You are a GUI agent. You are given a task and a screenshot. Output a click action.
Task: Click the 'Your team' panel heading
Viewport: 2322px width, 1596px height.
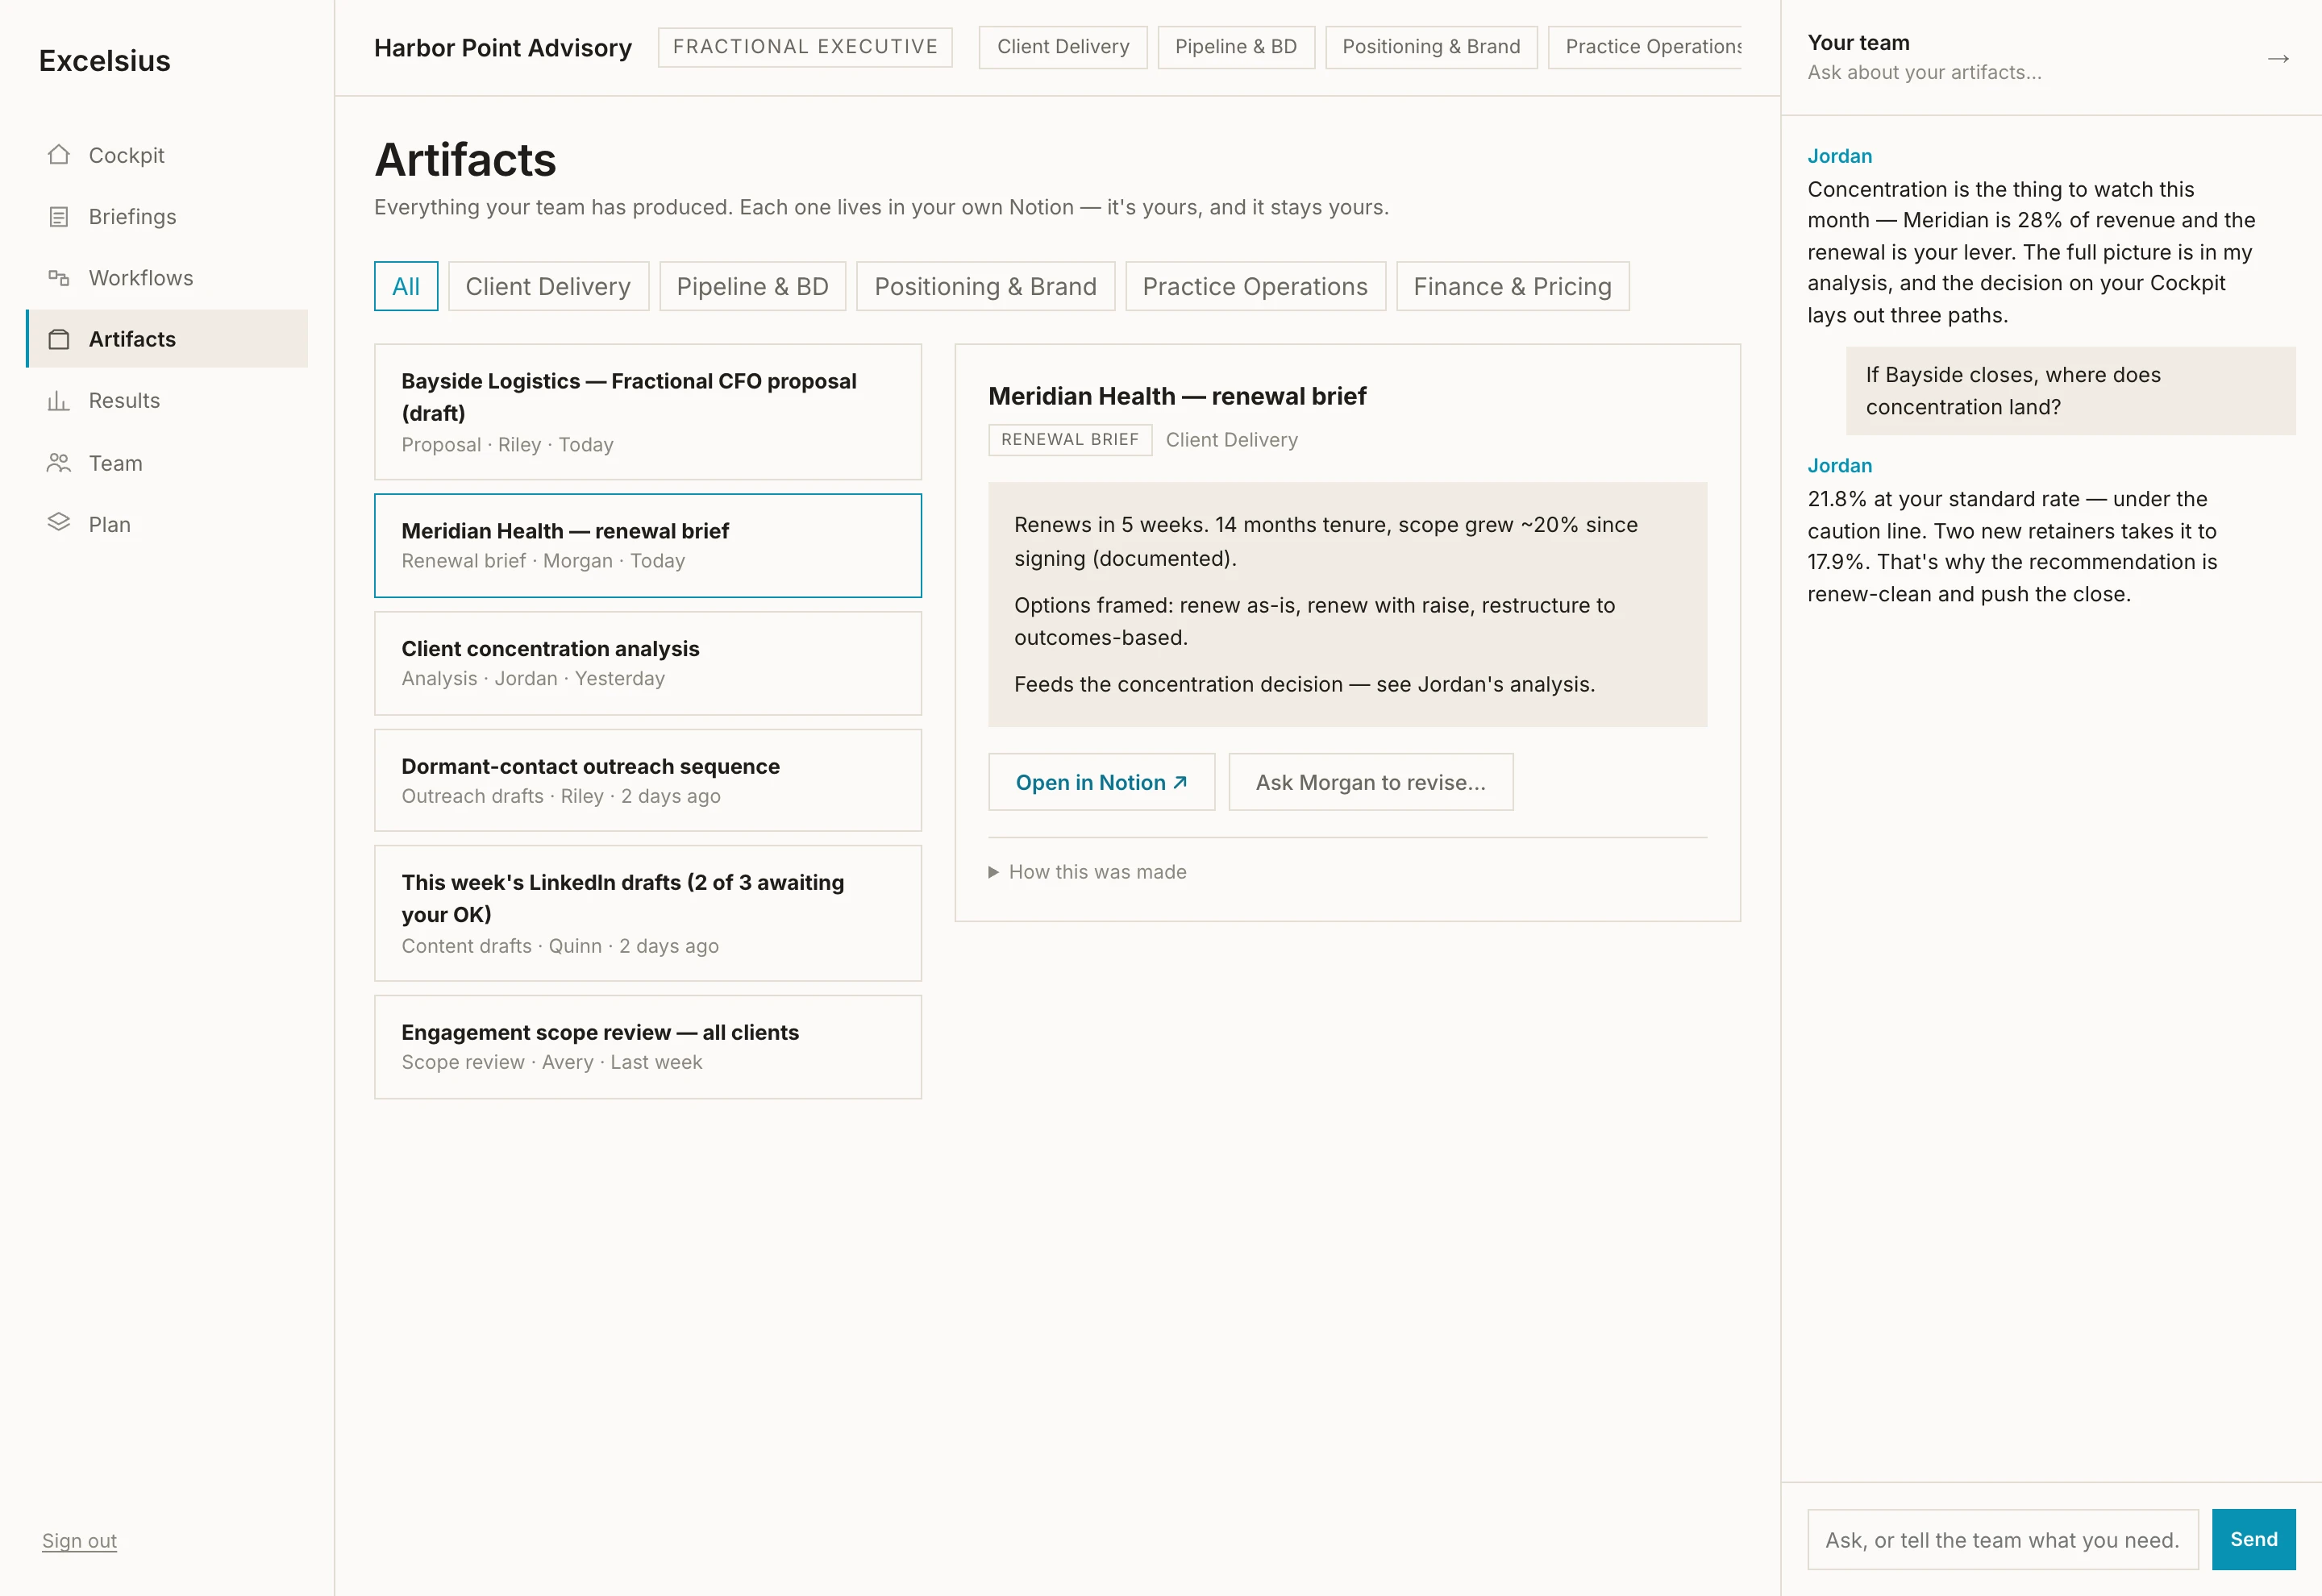(1858, 42)
